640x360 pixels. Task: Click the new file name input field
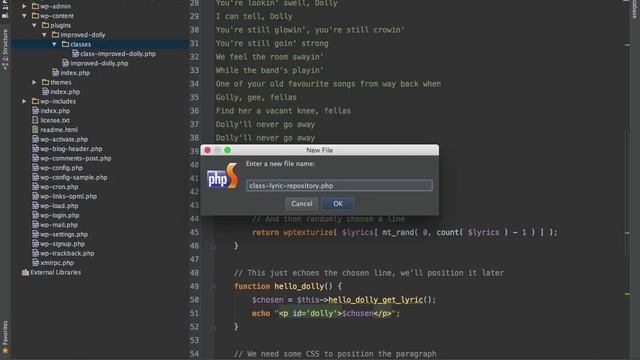339,186
